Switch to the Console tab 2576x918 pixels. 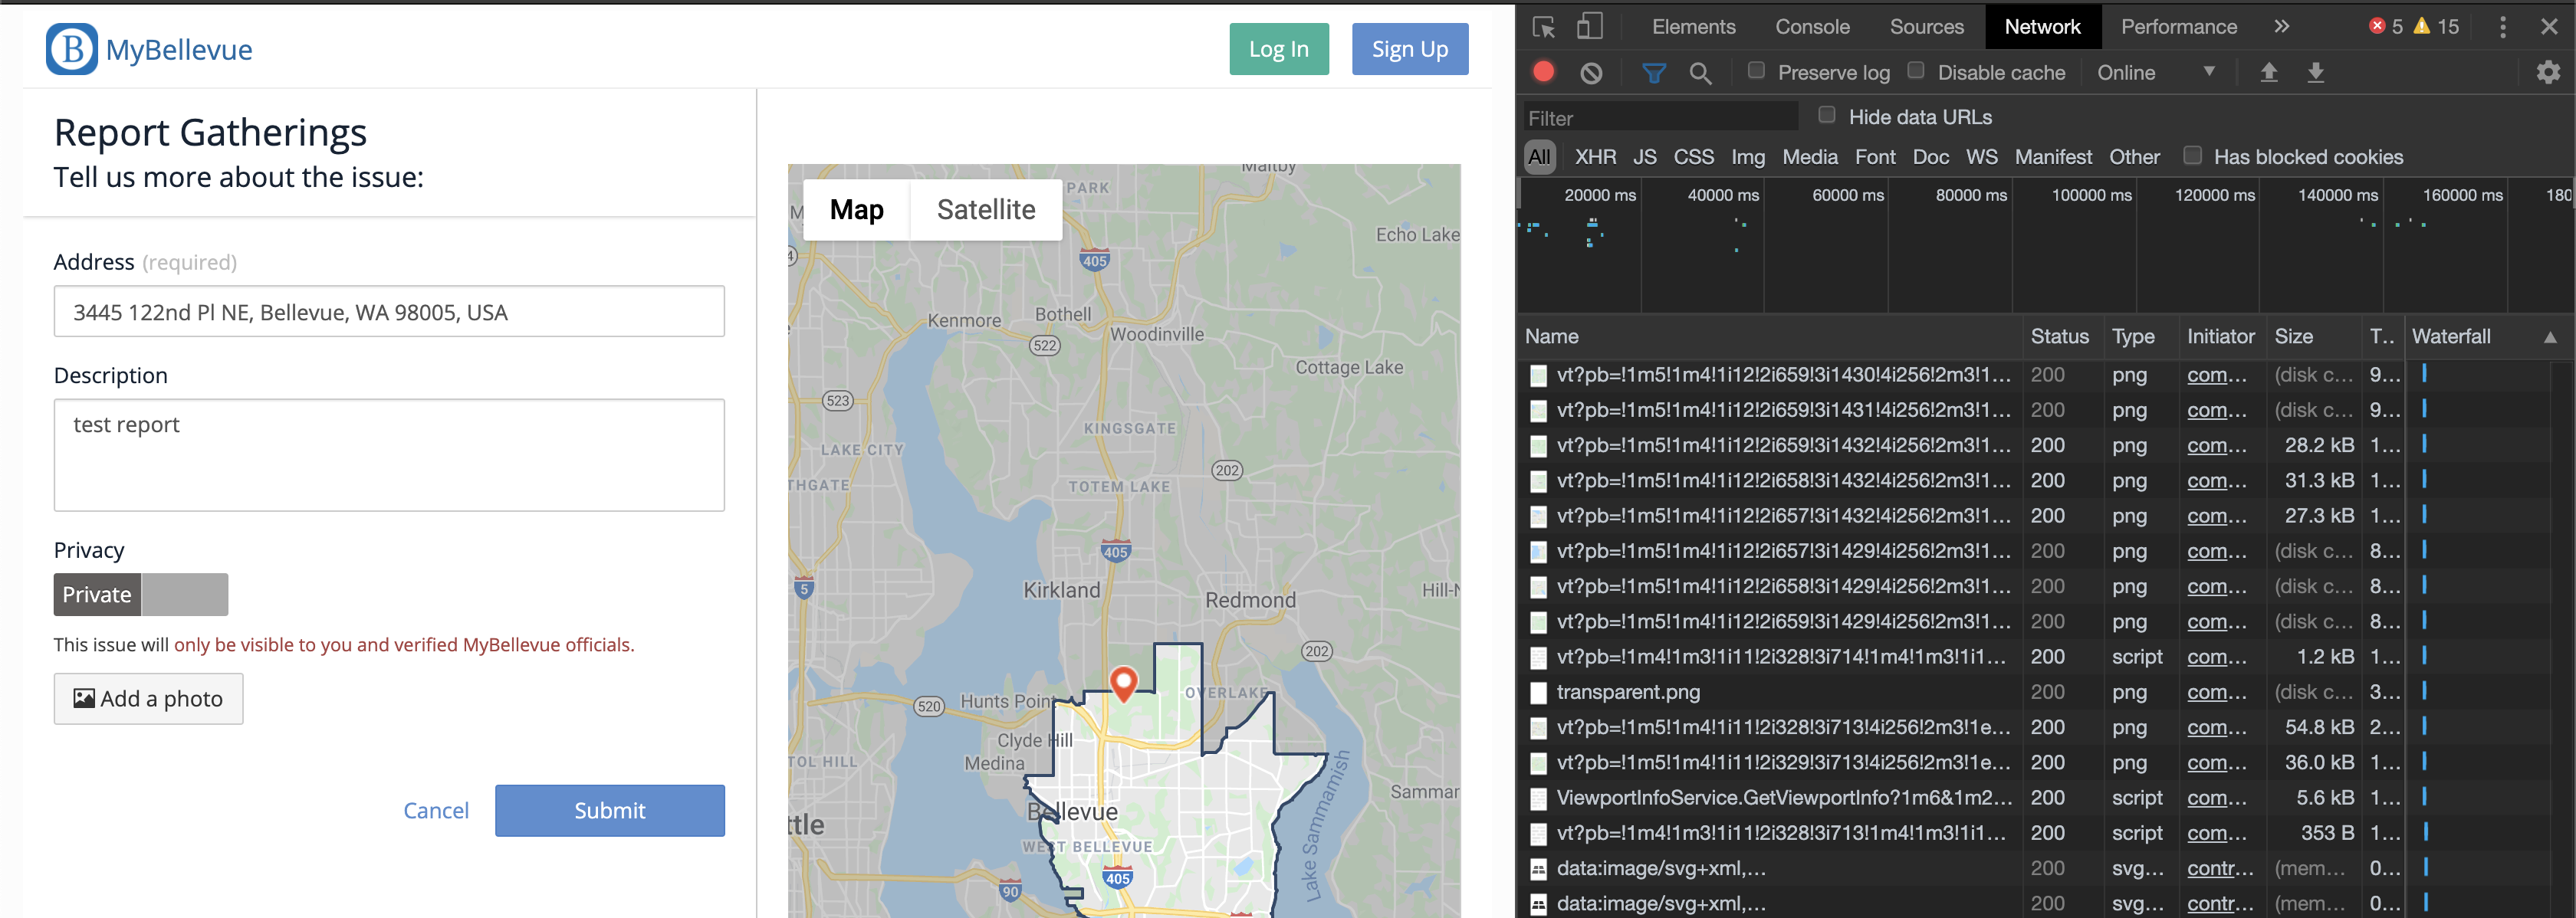coord(1812,27)
